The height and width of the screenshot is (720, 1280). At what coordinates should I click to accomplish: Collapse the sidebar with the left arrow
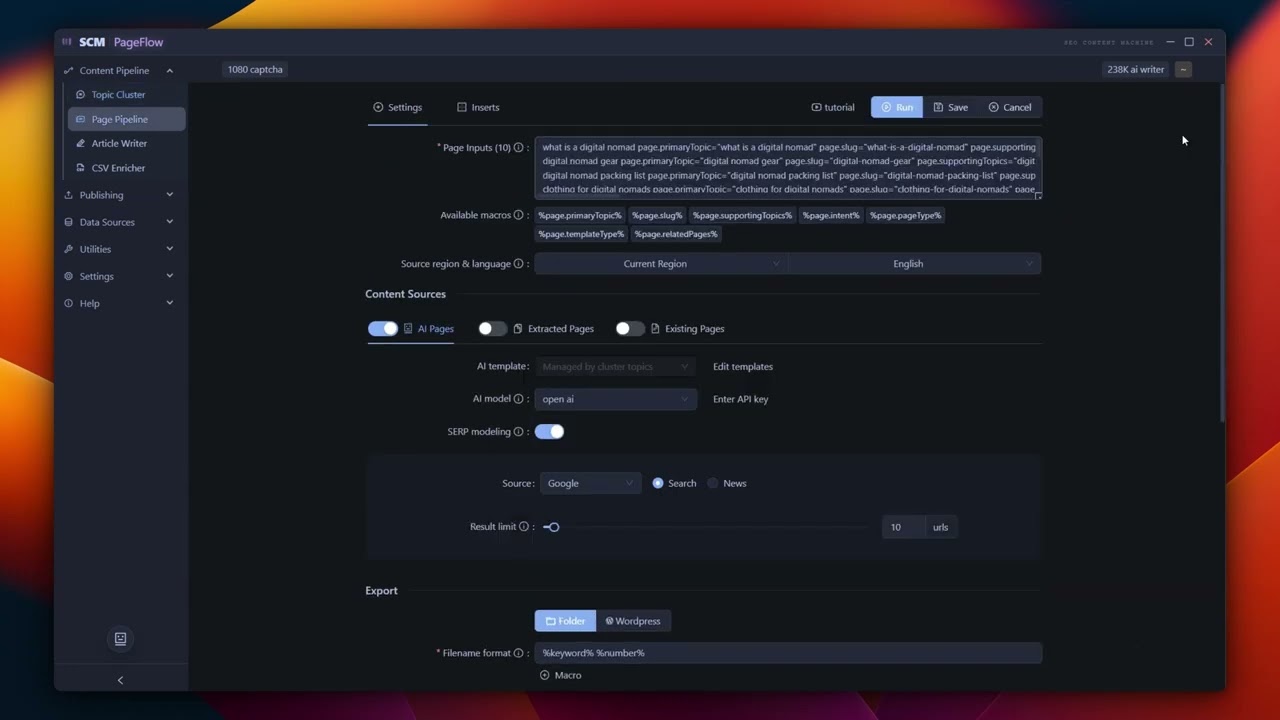pos(120,681)
